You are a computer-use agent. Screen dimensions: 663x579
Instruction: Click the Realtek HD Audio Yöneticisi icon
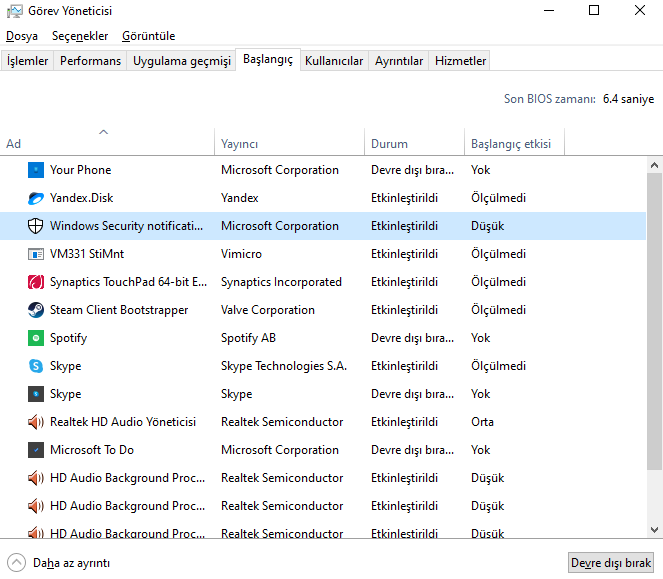click(x=36, y=422)
